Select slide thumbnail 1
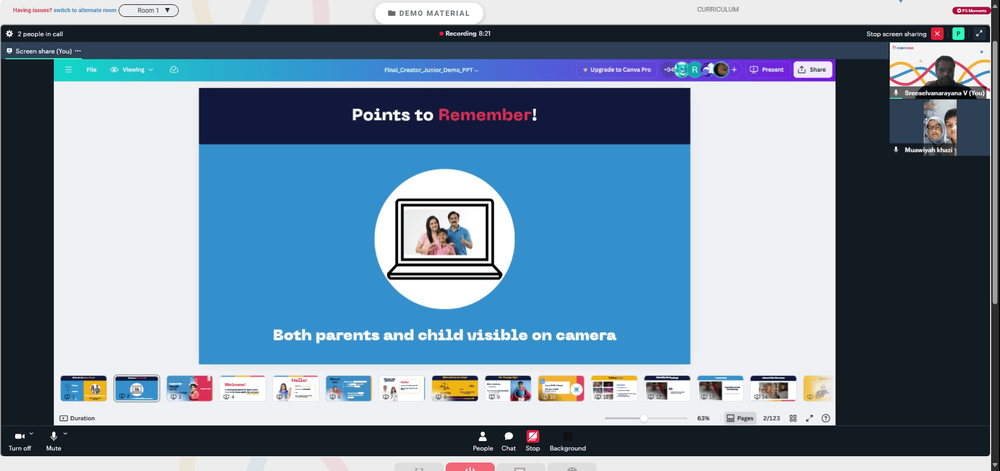The height and width of the screenshot is (471, 1000). 84,388
